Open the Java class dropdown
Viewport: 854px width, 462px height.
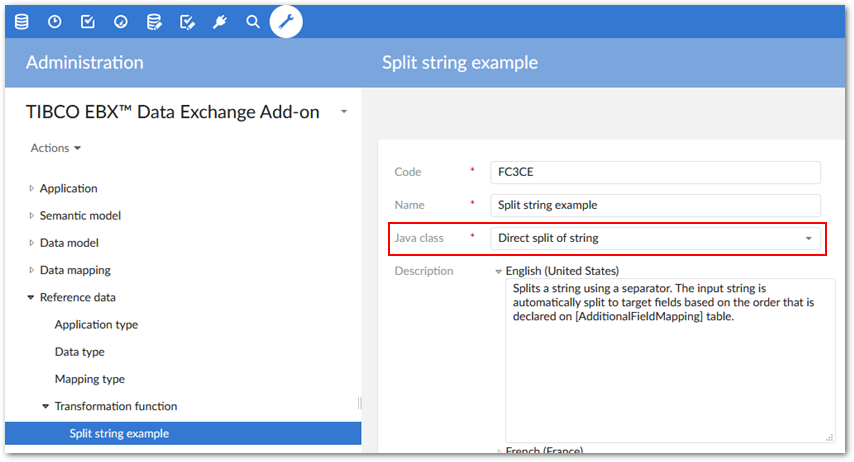(x=808, y=238)
